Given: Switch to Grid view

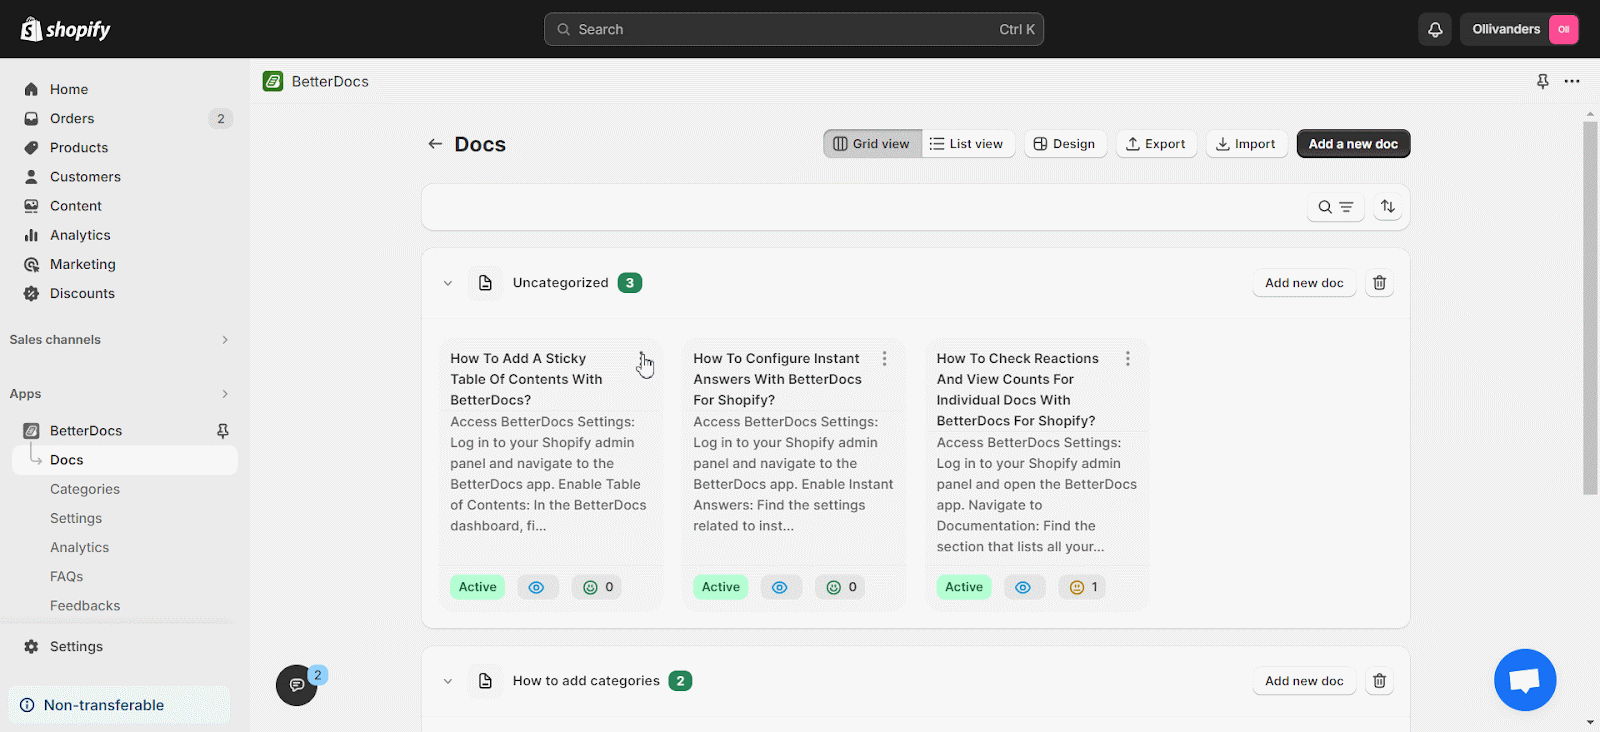Looking at the screenshot, I should pos(872,144).
